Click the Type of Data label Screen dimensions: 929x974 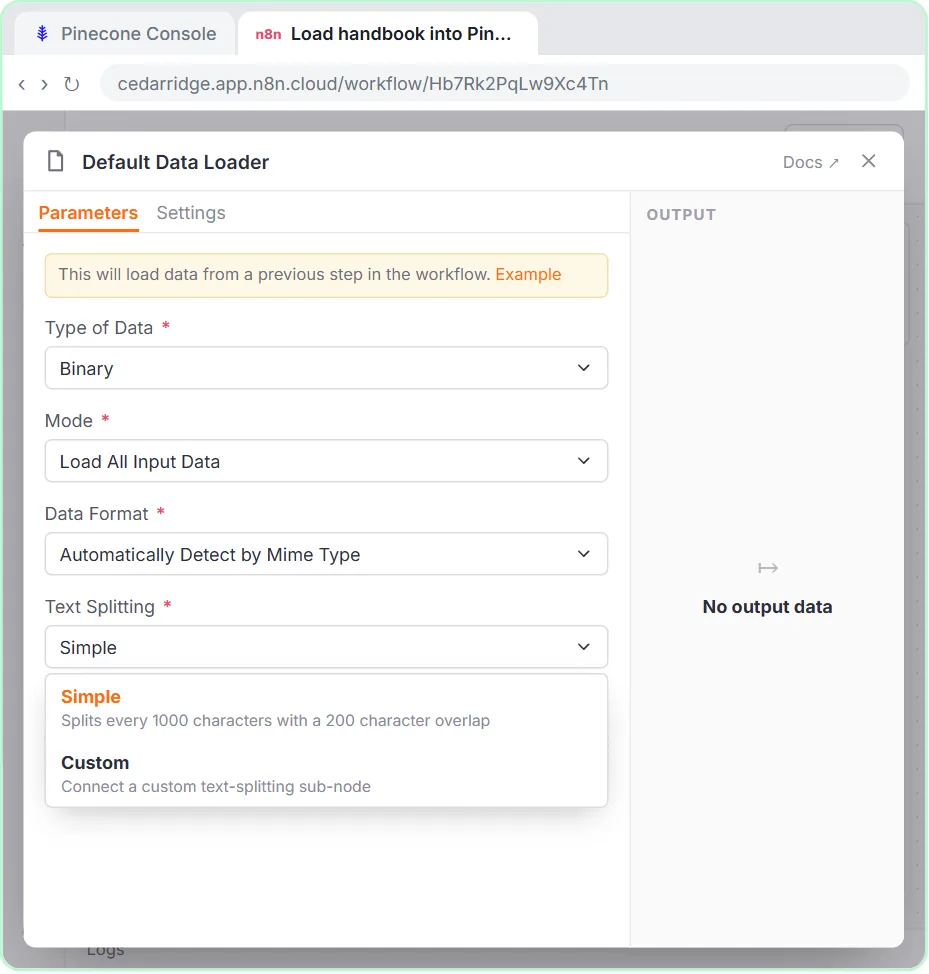pos(99,328)
